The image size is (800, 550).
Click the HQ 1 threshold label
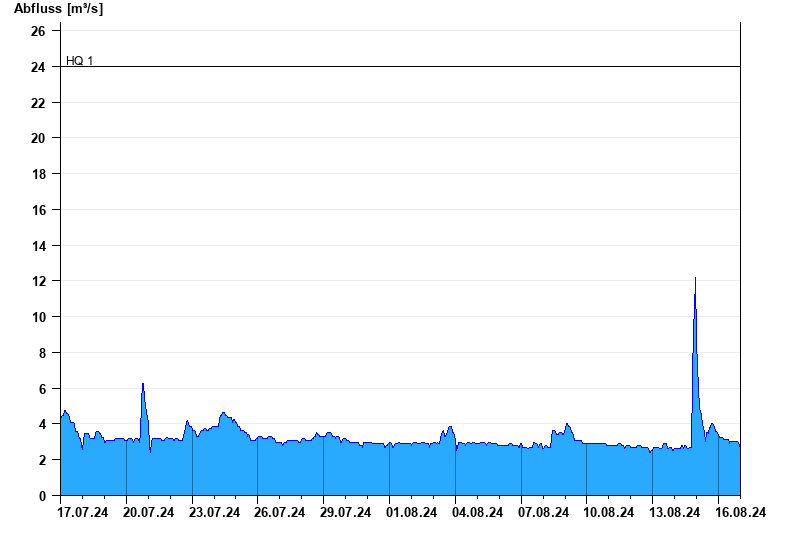coord(80,61)
